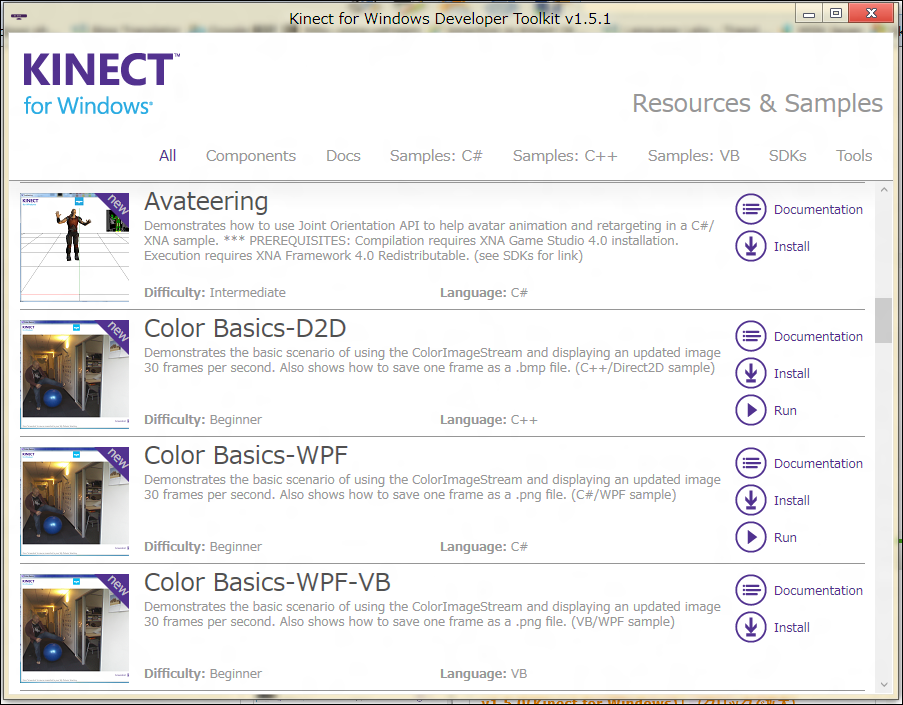Screen dimensions: 903x705
Task: Click the Install label for Color Basics-D2D
Action: click(x=792, y=373)
